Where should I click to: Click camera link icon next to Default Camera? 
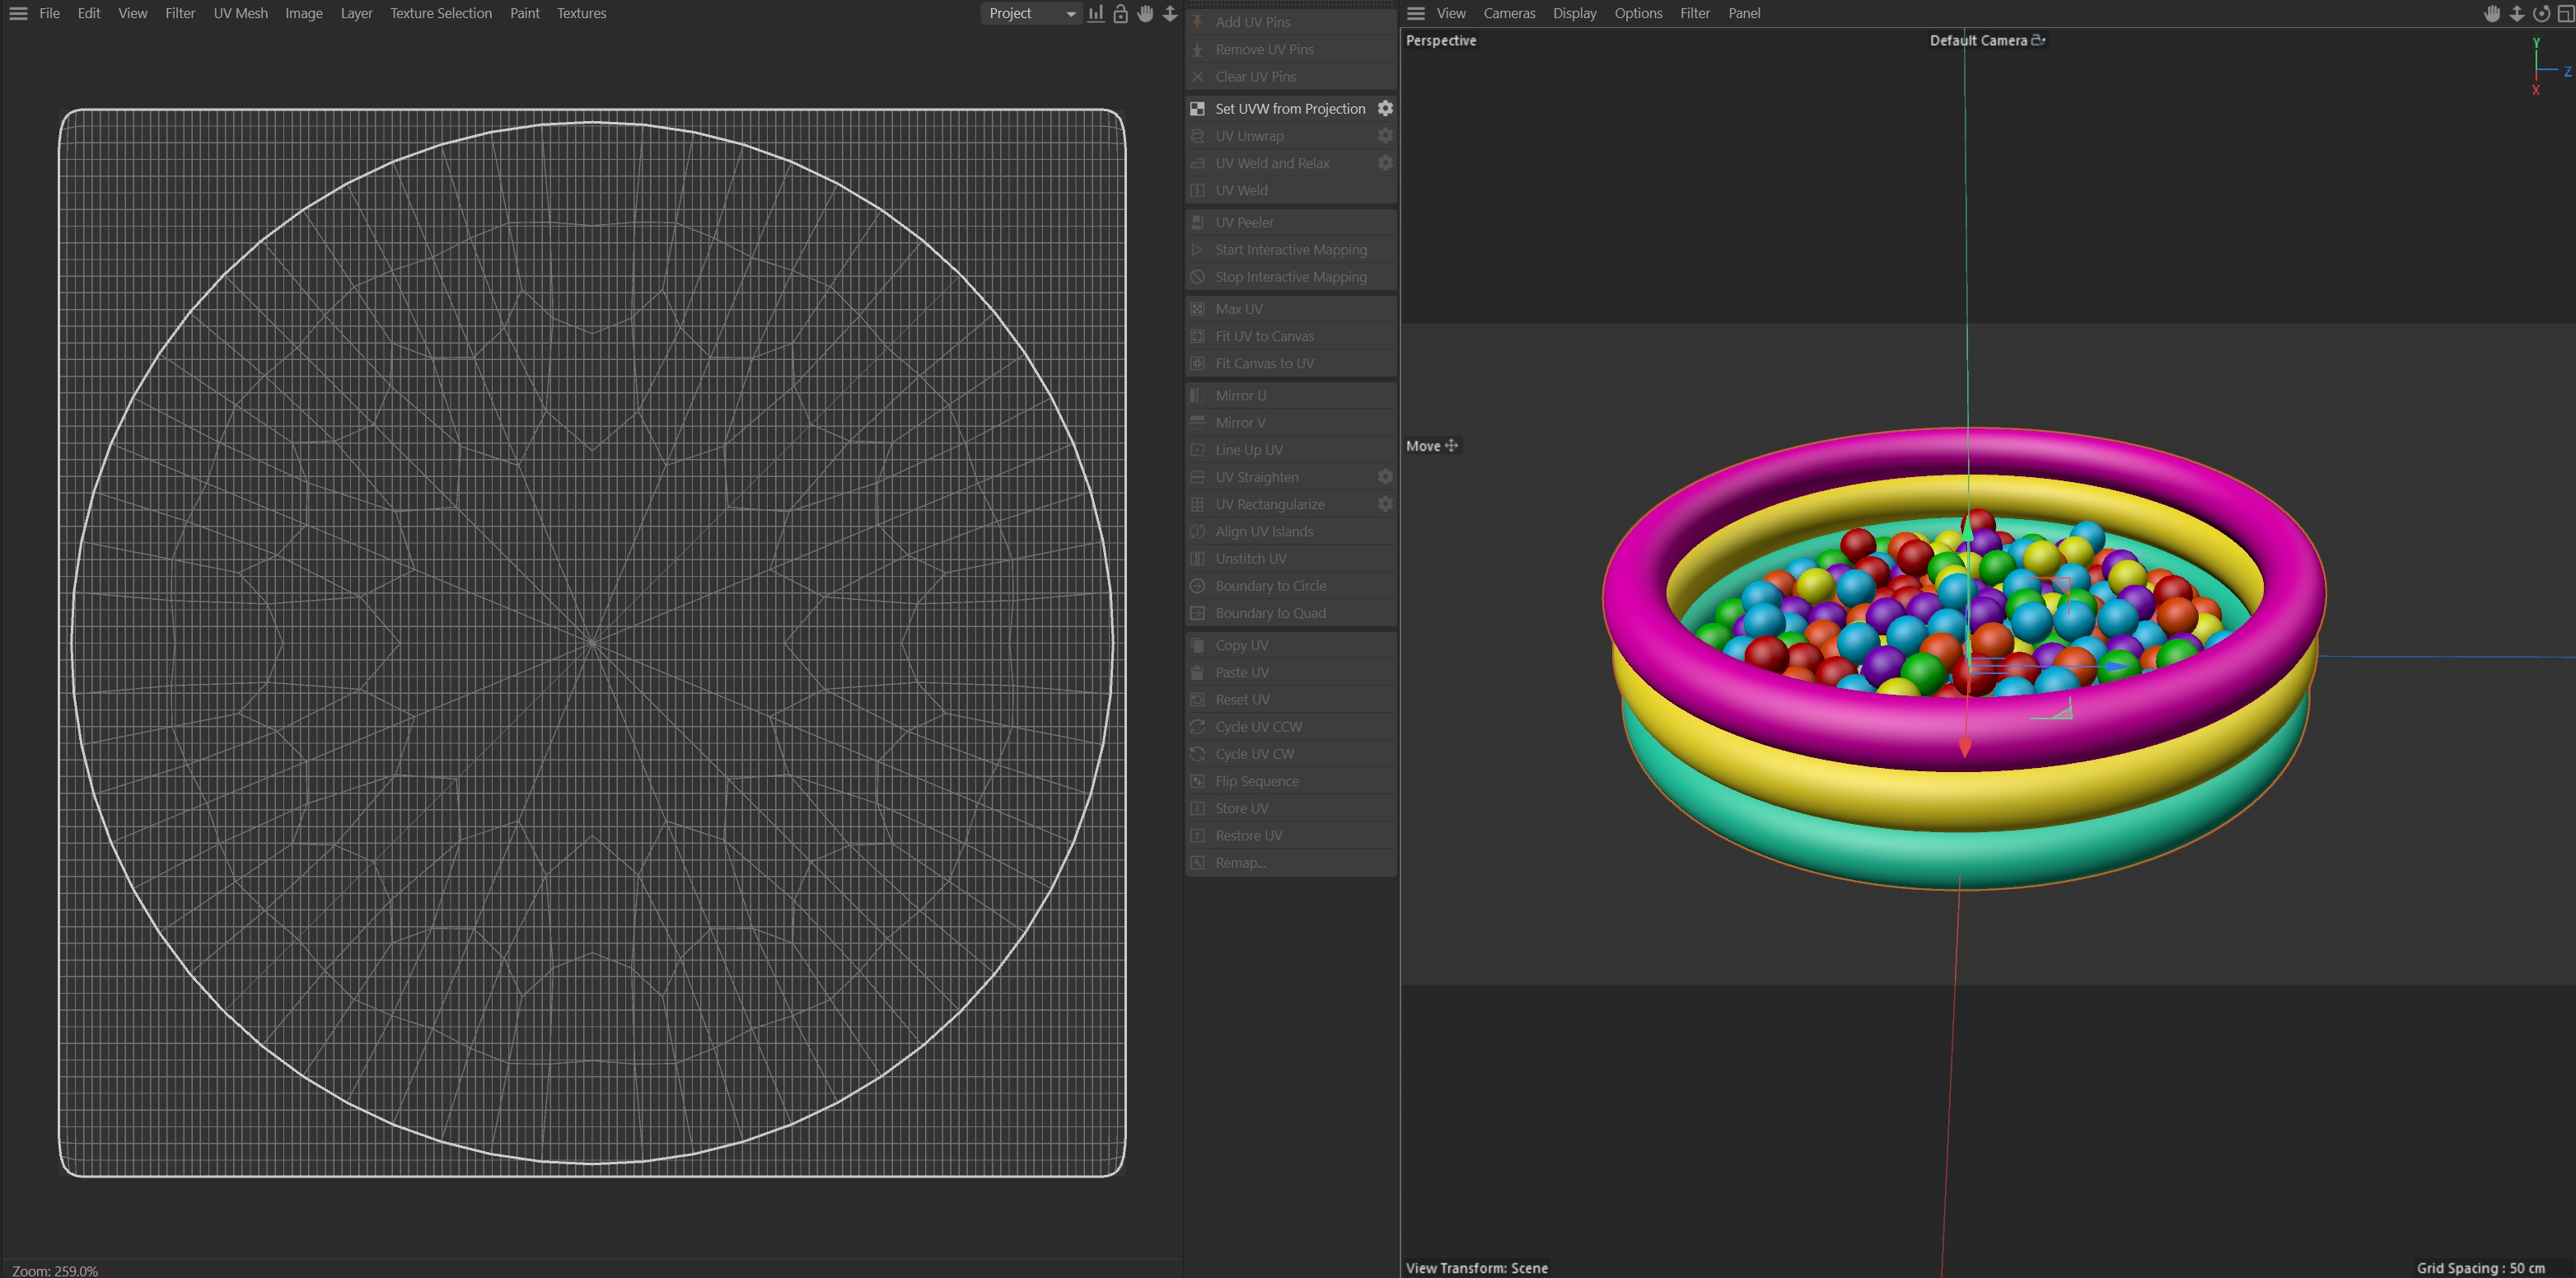pyautogui.click(x=2038, y=40)
